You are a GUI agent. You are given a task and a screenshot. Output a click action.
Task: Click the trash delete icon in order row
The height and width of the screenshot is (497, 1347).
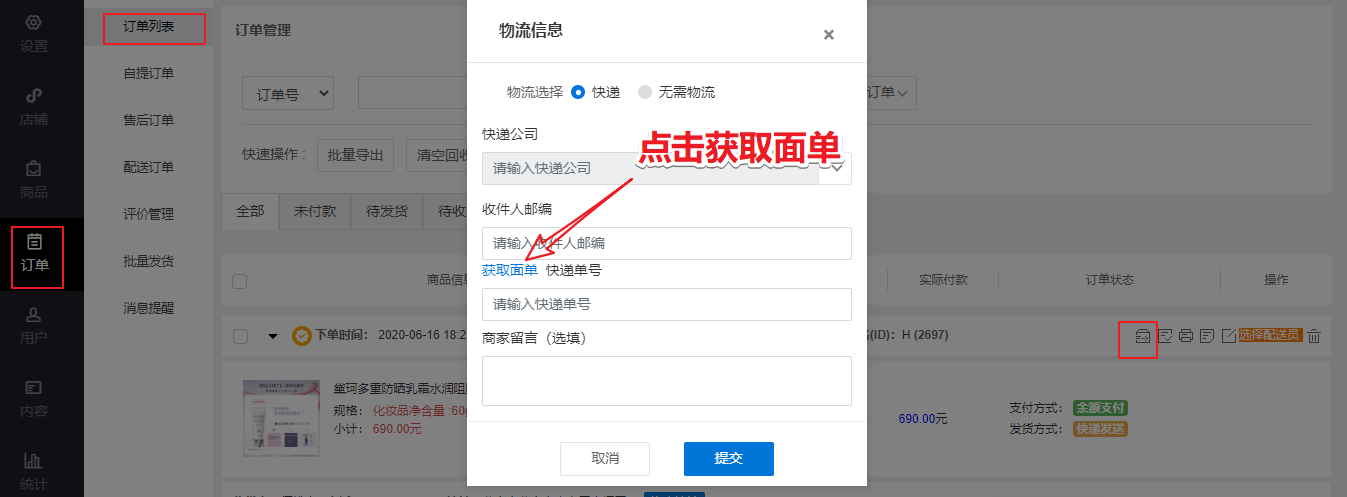[1314, 336]
